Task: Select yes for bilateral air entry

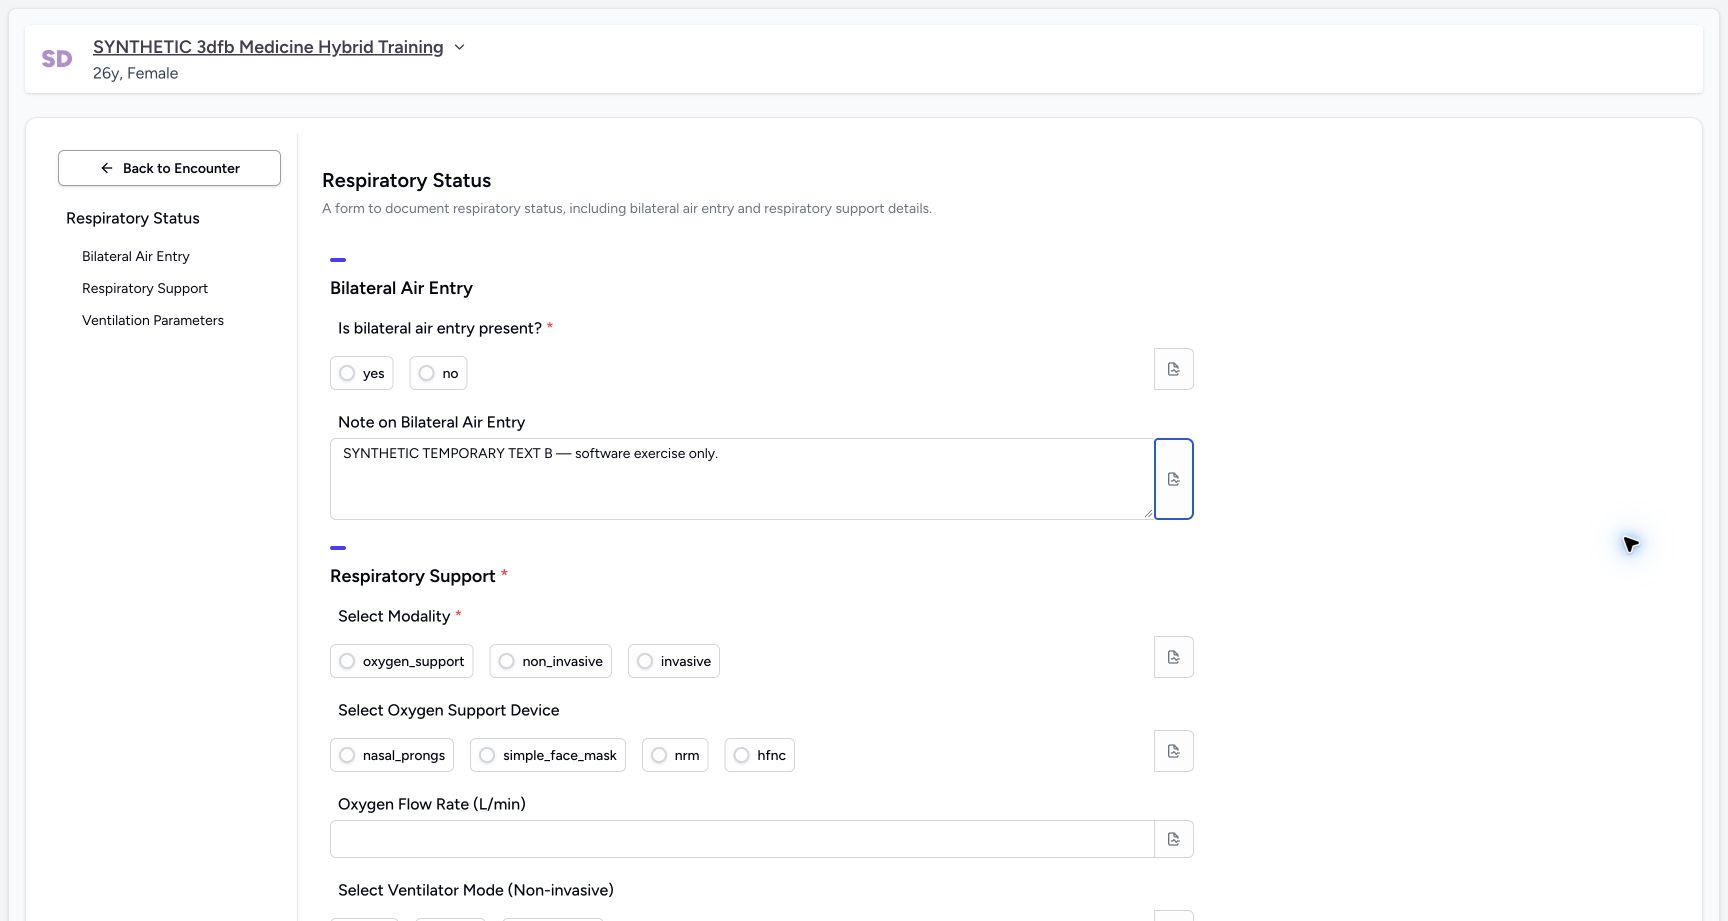Action: (362, 373)
